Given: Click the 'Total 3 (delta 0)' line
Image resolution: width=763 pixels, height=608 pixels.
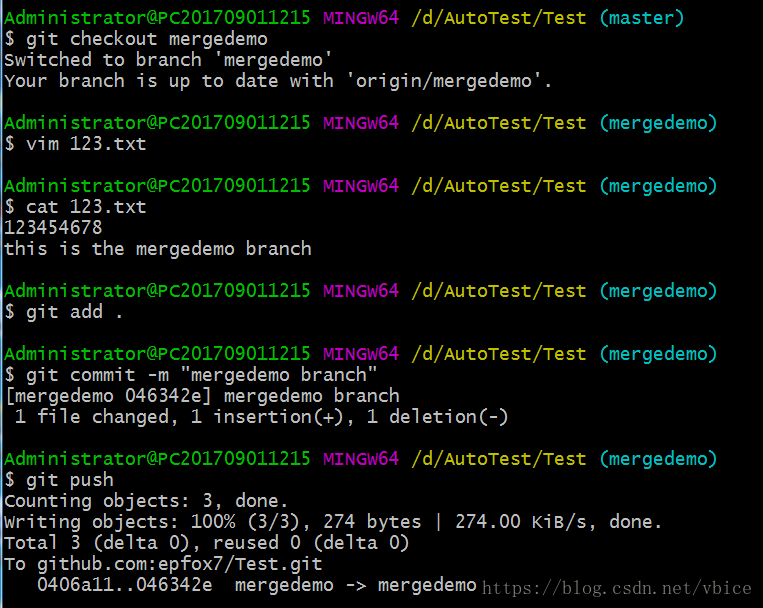Looking at the screenshot, I should pyautogui.click(x=206, y=543).
